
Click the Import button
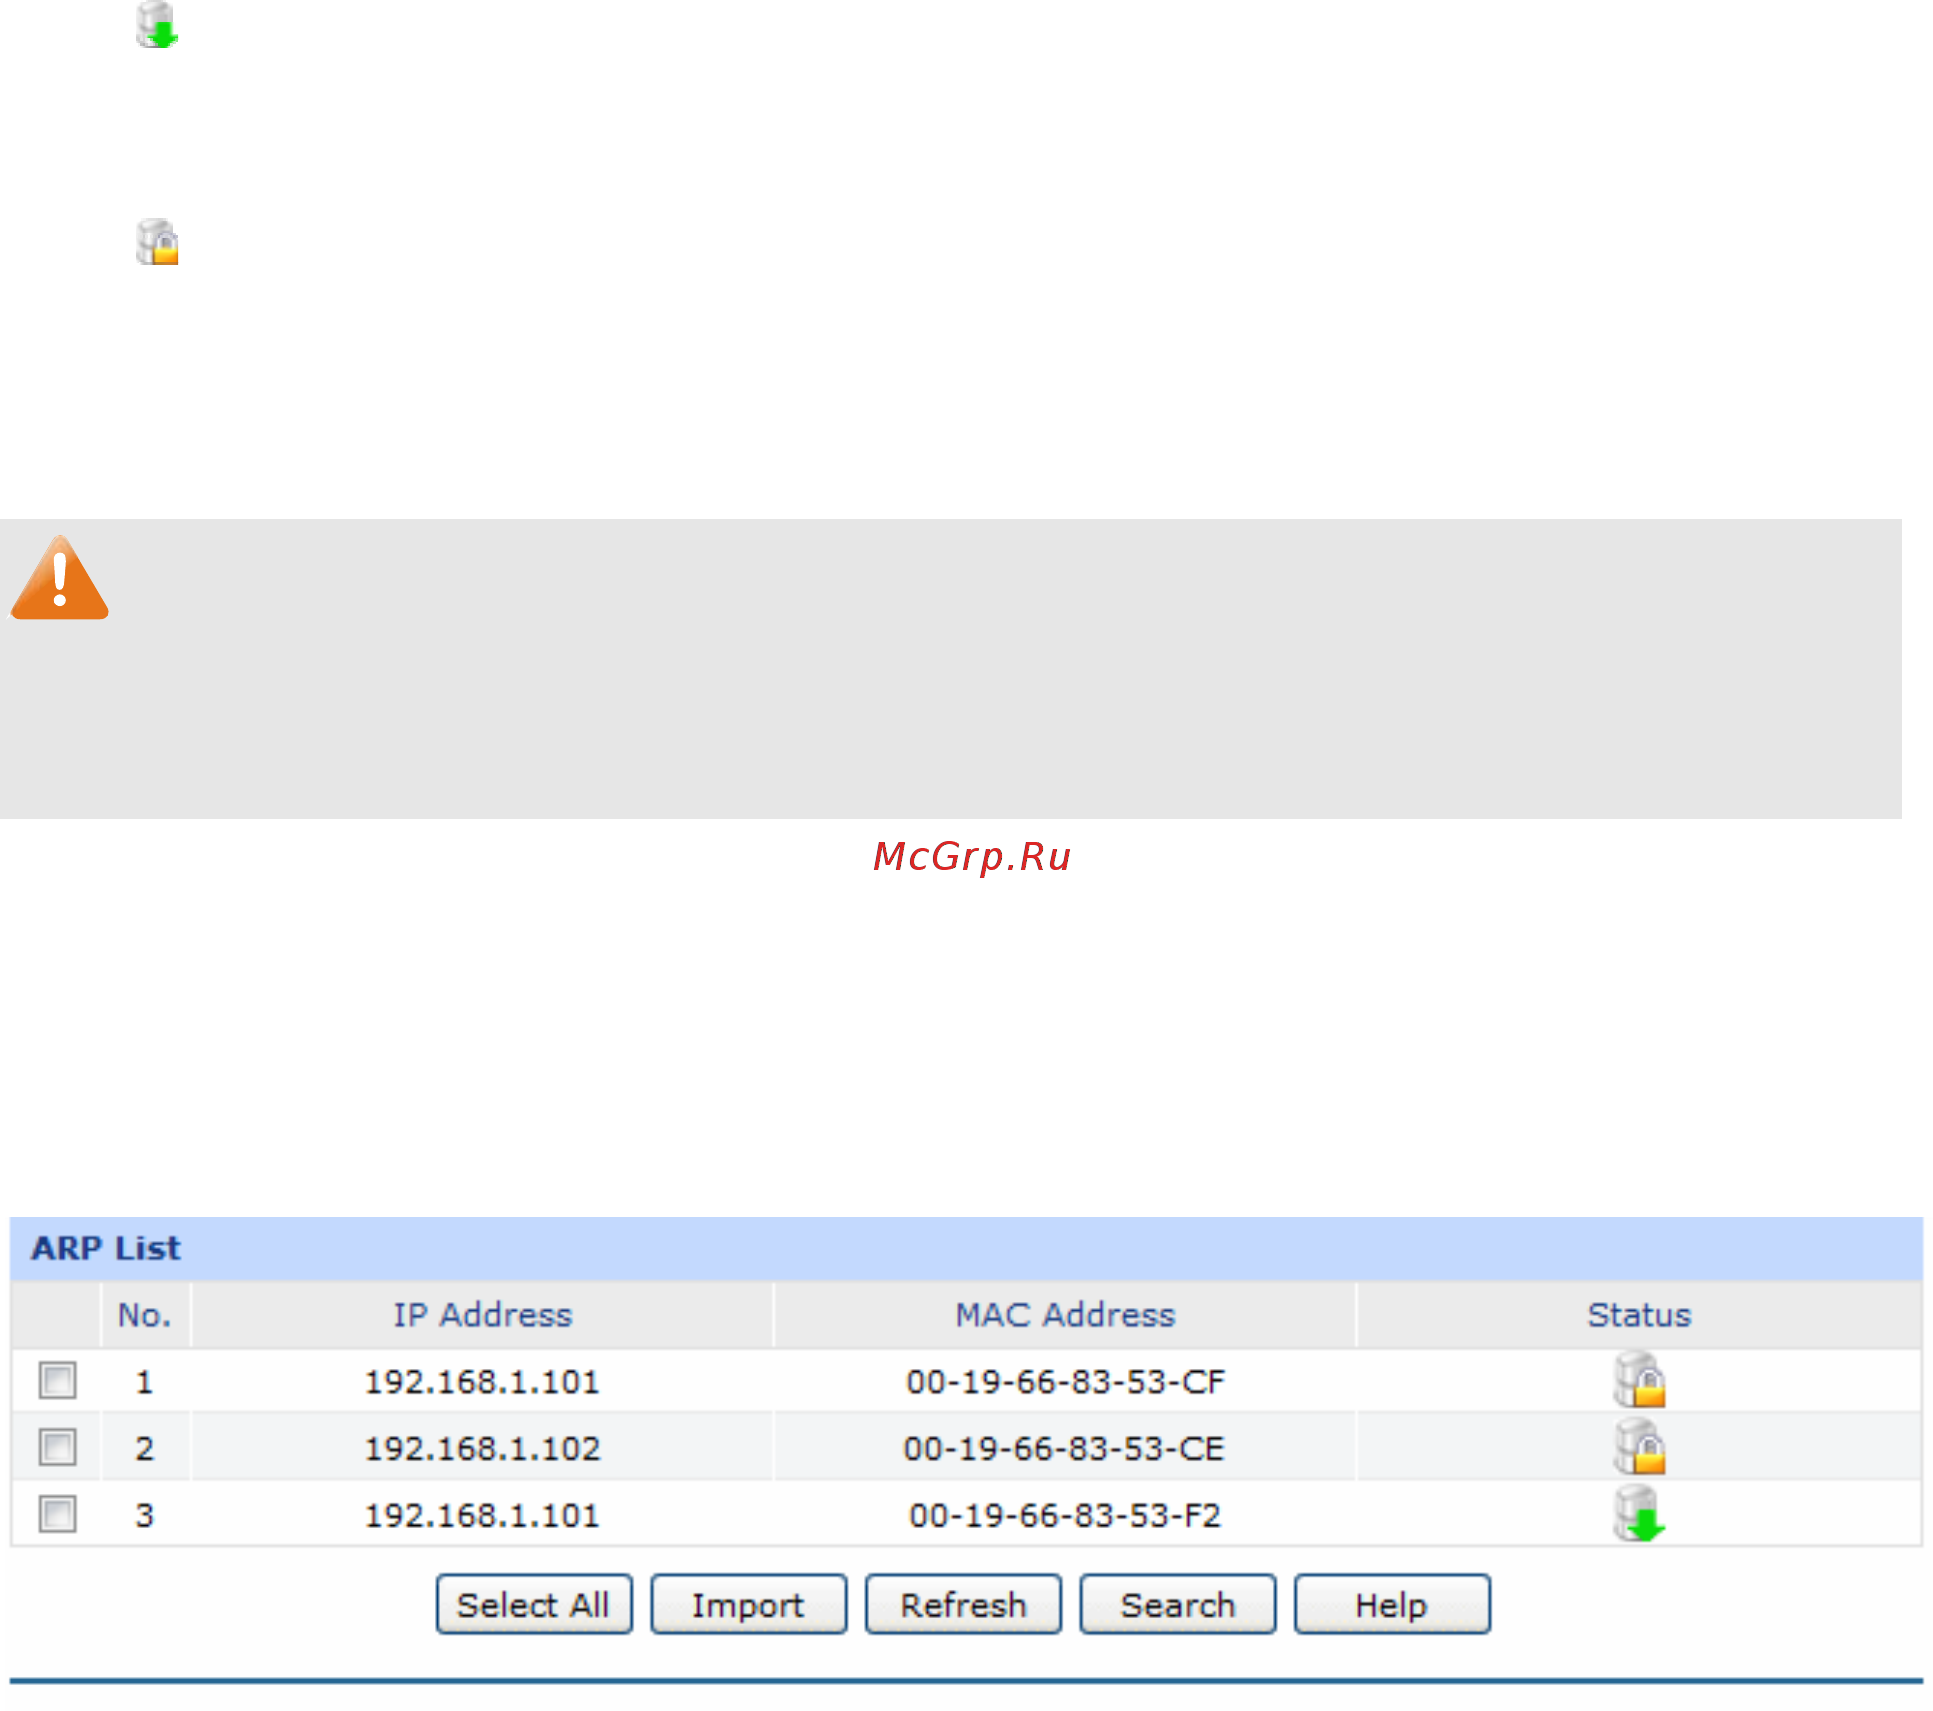tap(748, 1604)
